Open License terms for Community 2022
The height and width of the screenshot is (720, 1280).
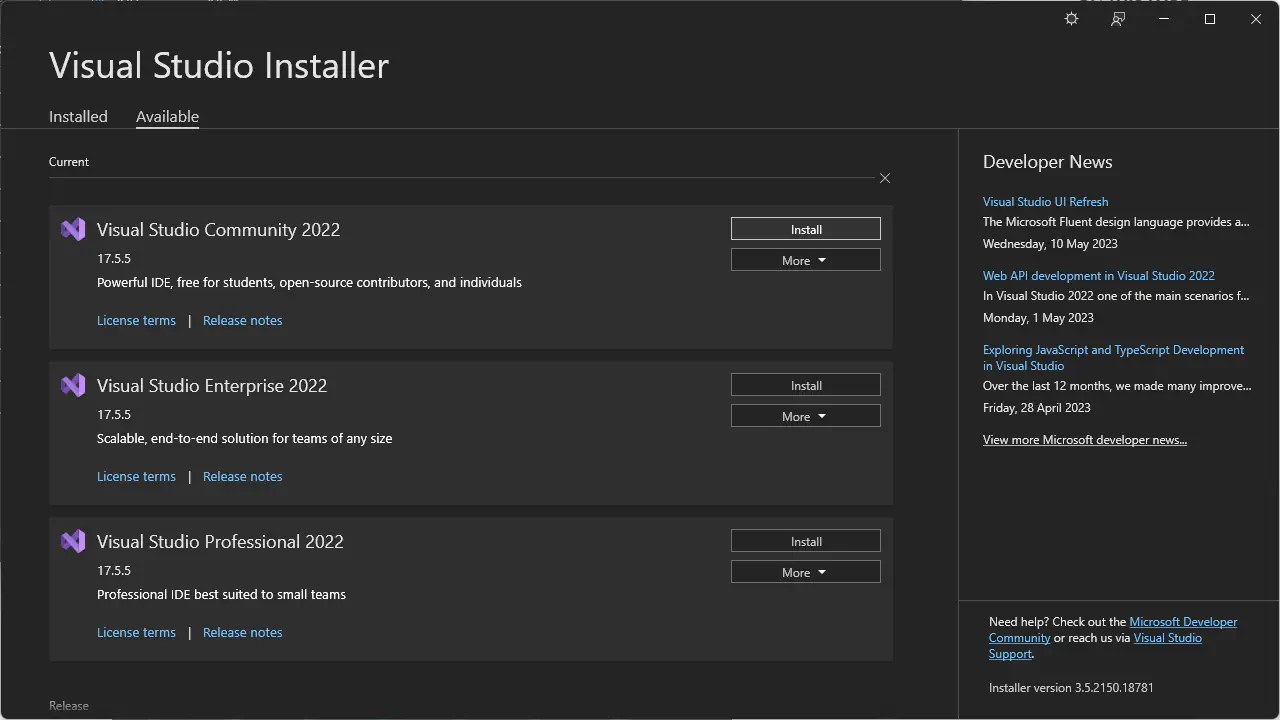pyautogui.click(x=136, y=320)
